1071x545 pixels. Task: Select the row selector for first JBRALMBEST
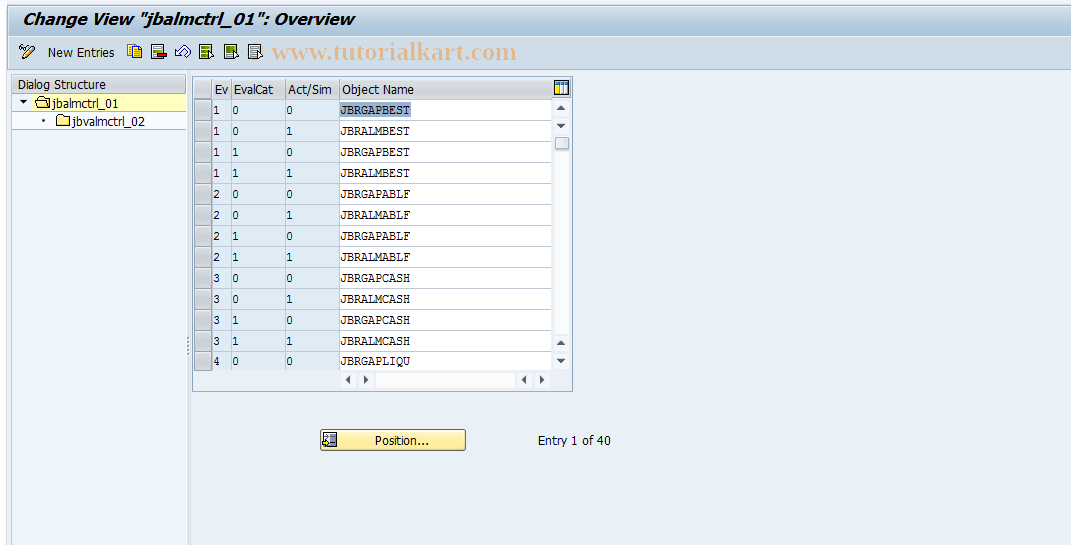[203, 131]
